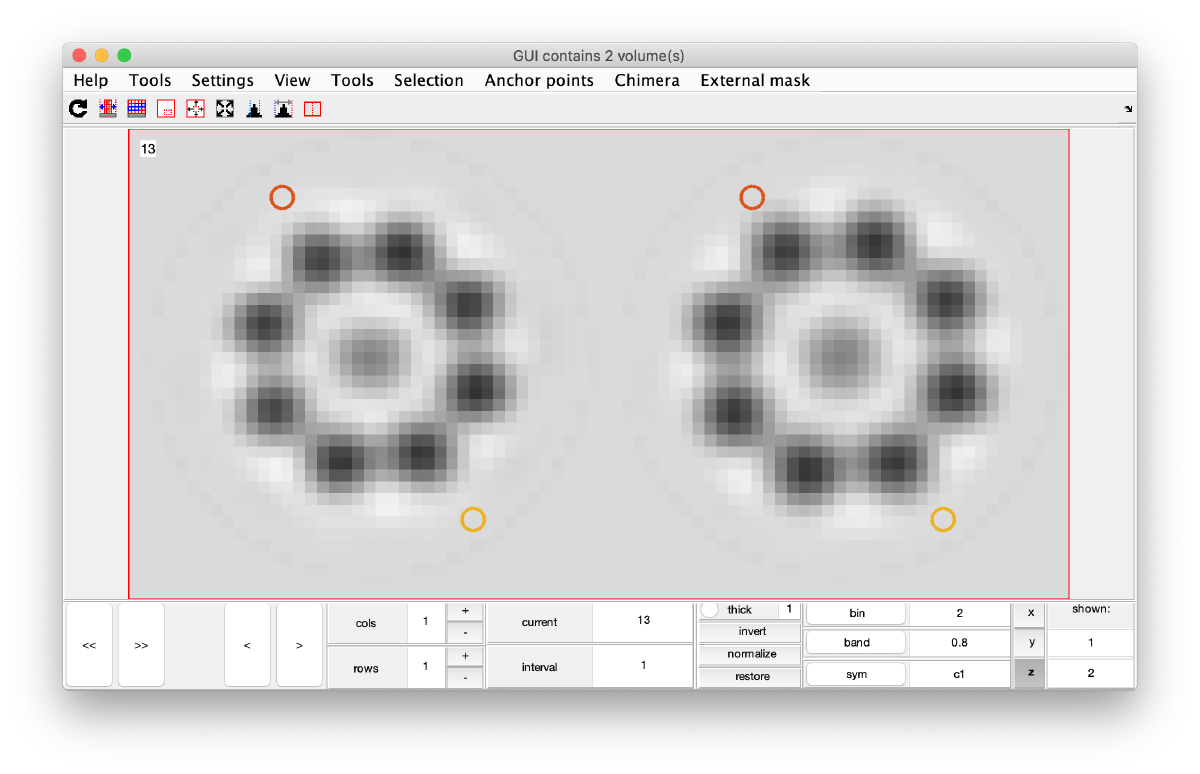Click the split red rectangle toolbar icon

312,109
